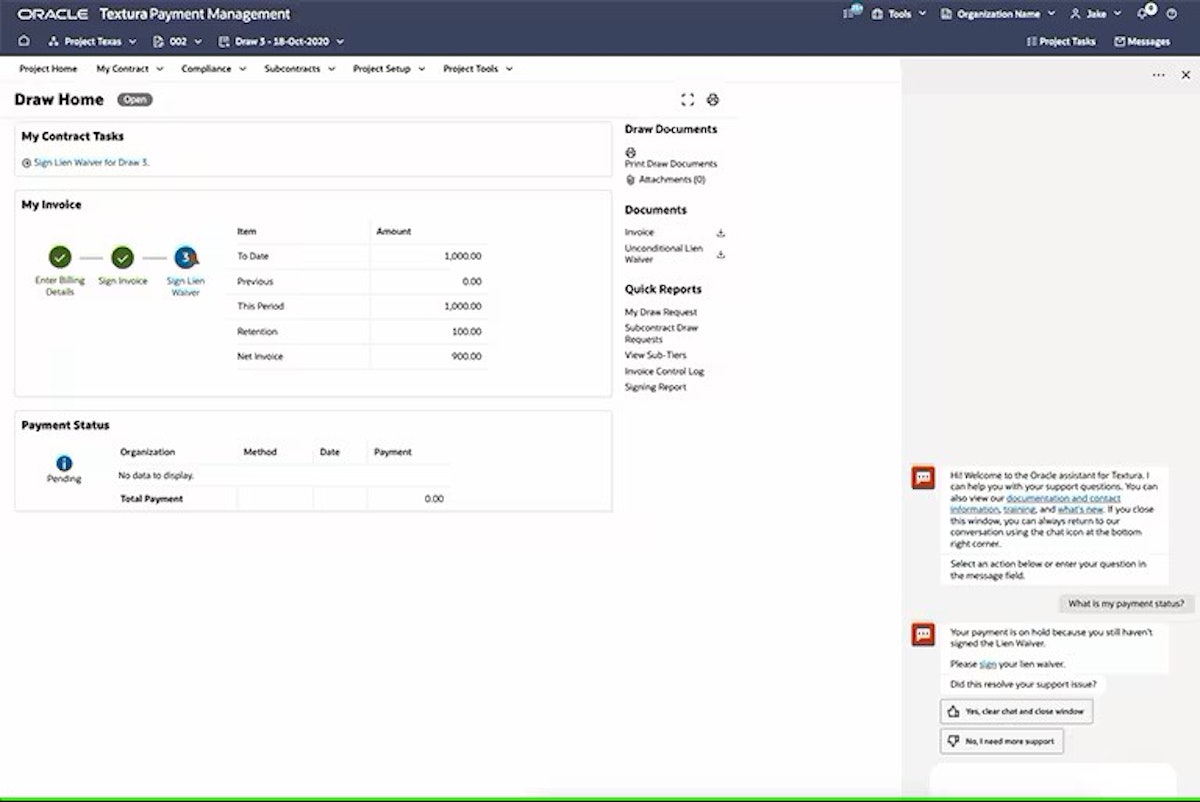Click the fullscreen expand icon on Draw Home
Screen dimensions: 1200x802
[687, 99]
